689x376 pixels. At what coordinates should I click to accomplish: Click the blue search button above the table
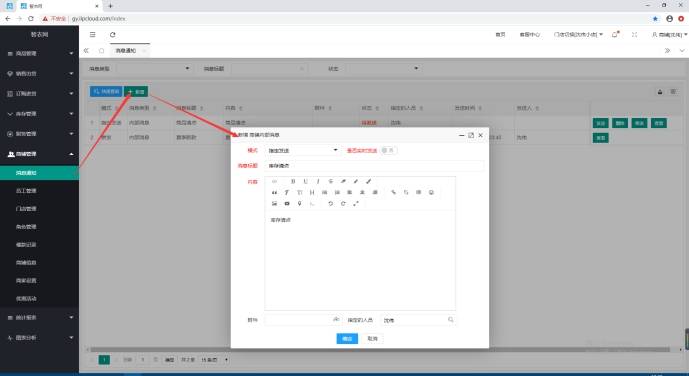pyautogui.click(x=106, y=91)
